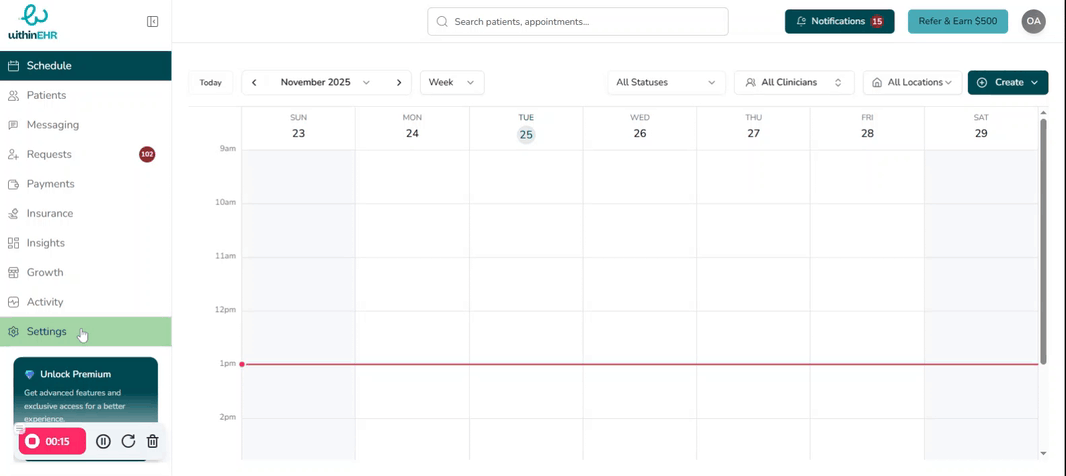Click the Today button
This screenshot has width=1066, height=476.
pos(211,83)
